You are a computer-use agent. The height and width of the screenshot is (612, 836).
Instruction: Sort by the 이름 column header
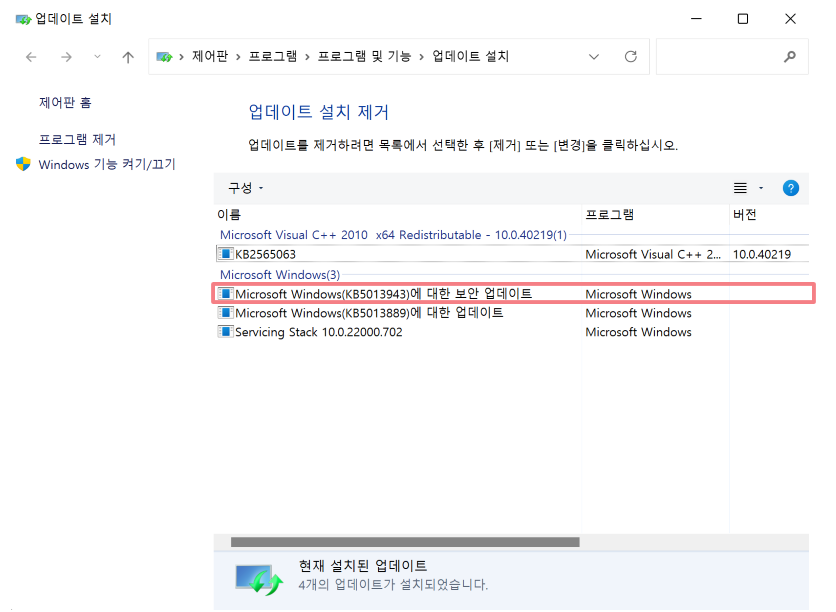click(397, 215)
